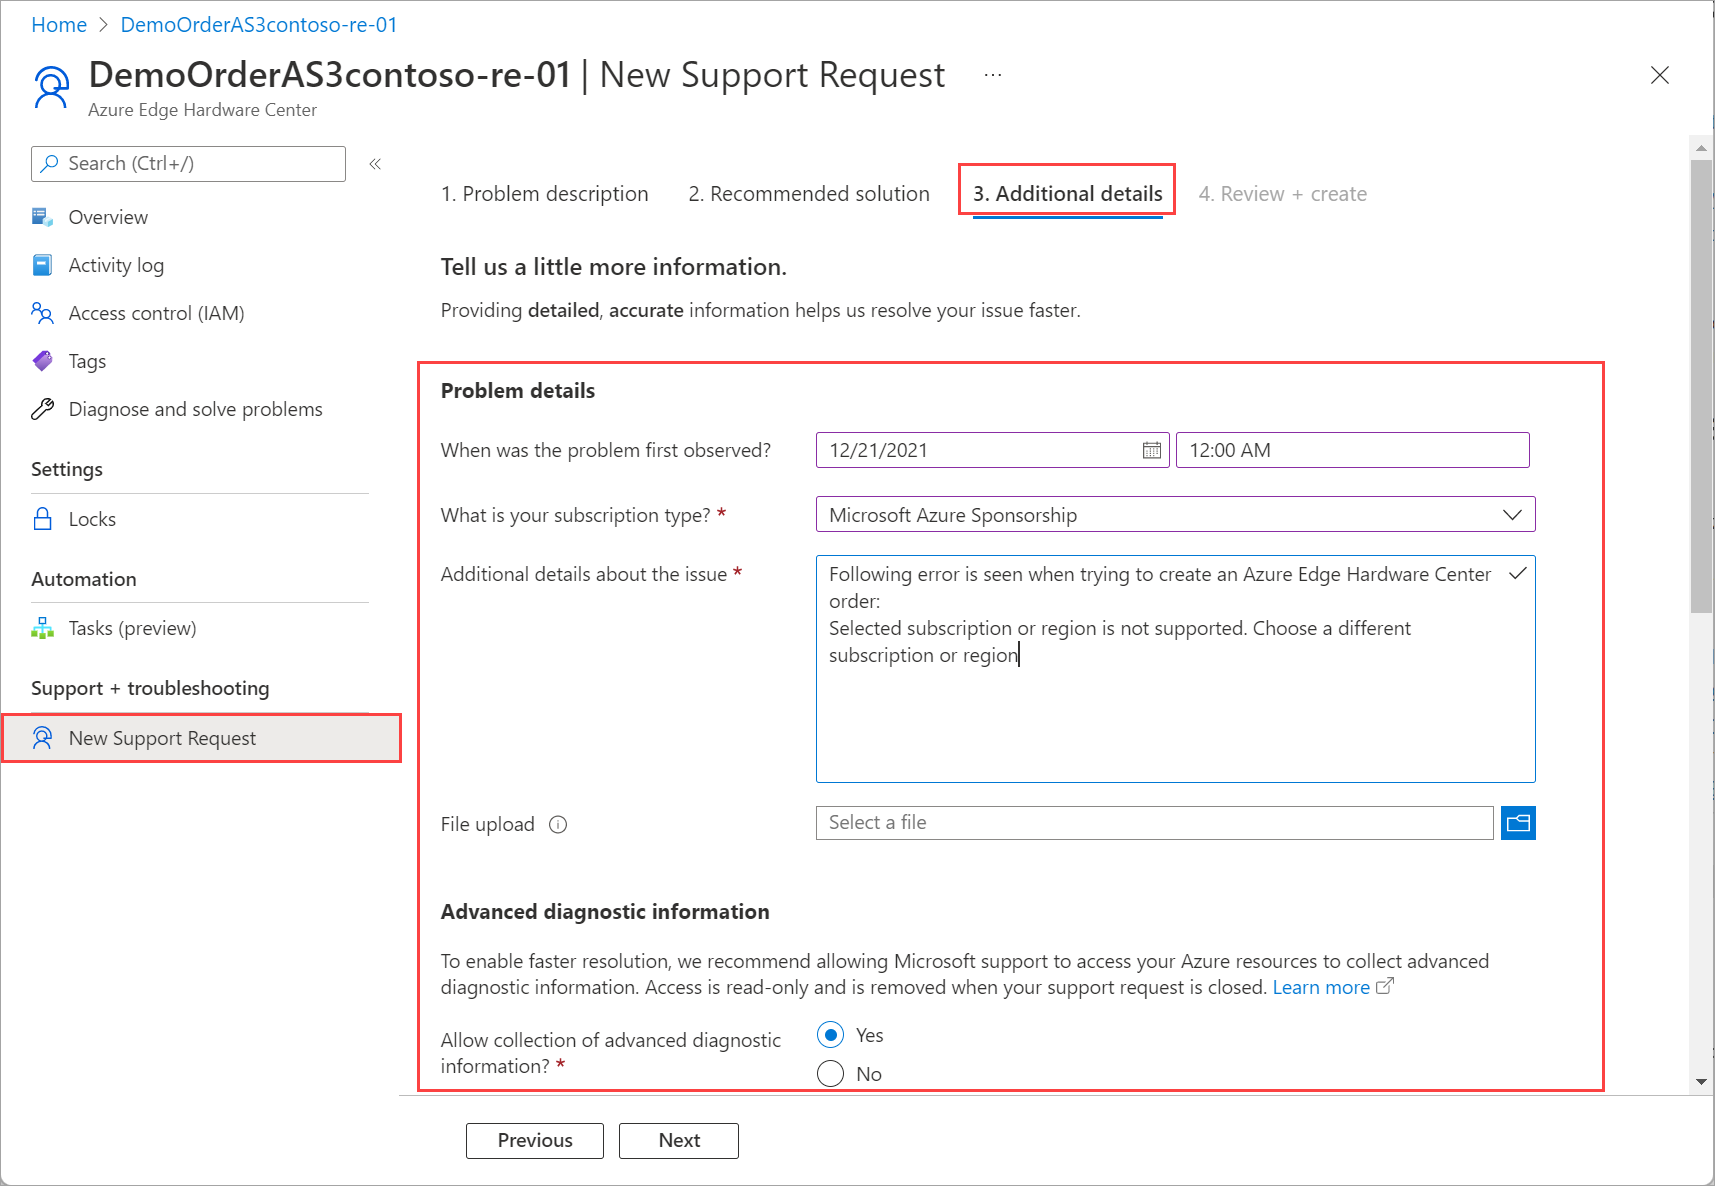Image resolution: width=1715 pixels, height=1186 pixels.
Task: Collapse the sidebar with double-chevron icon
Action: [x=375, y=164]
